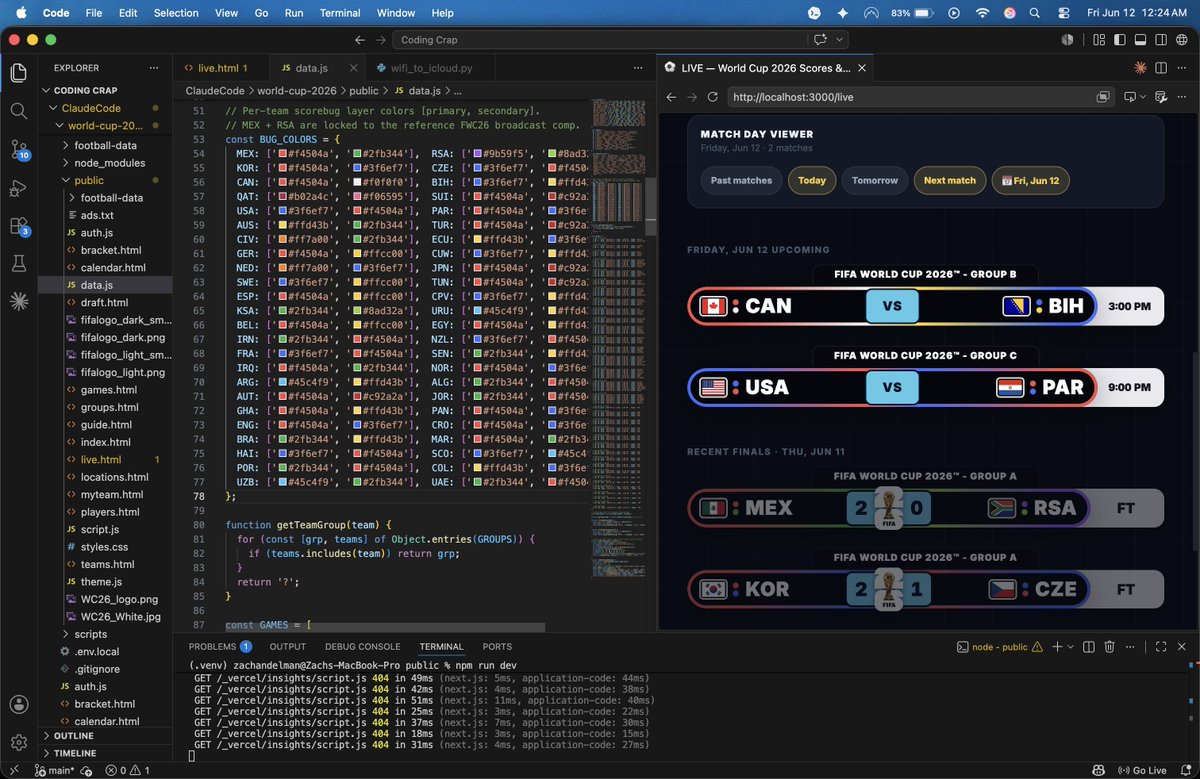This screenshot has height=779, width=1200.
Task: Click the Past matches button
Action: pos(741,180)
